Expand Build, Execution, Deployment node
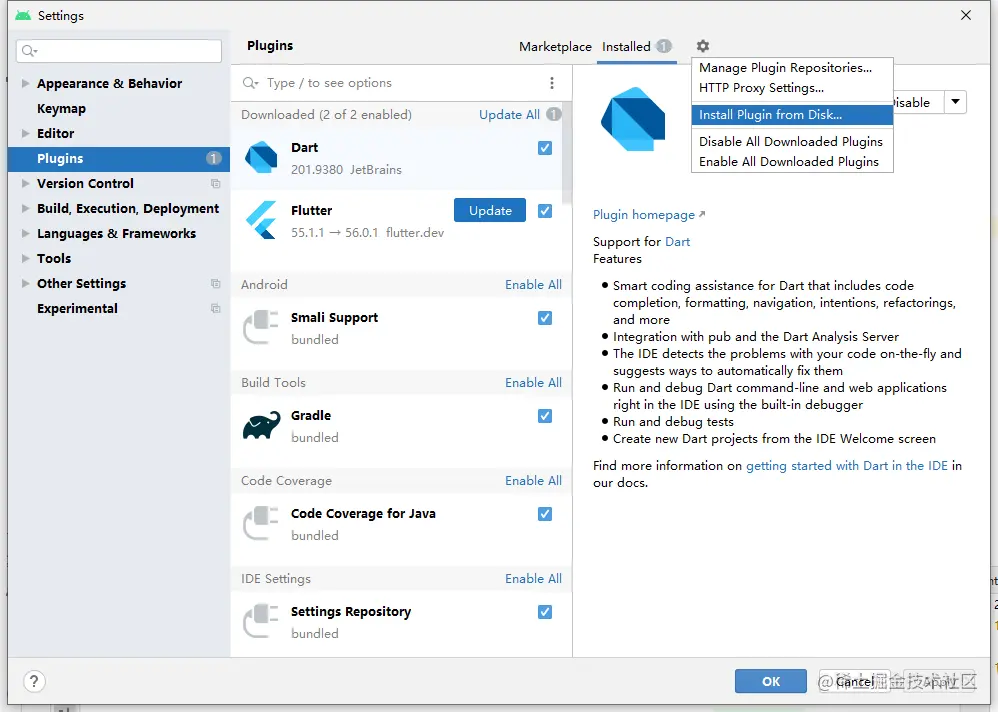Image resolution: width=998 pixels, height=712 pixels. click(25, 208)
